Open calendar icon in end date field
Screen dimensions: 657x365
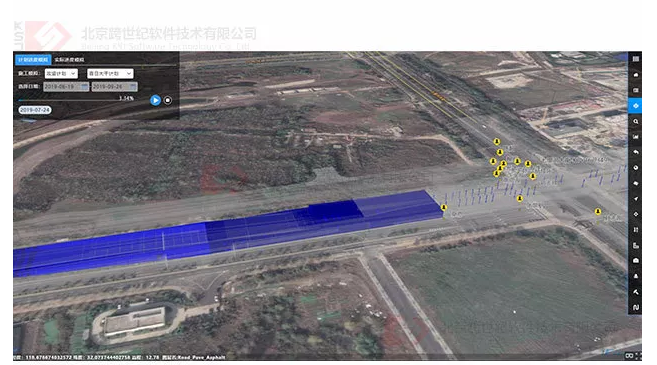point(133,86)
